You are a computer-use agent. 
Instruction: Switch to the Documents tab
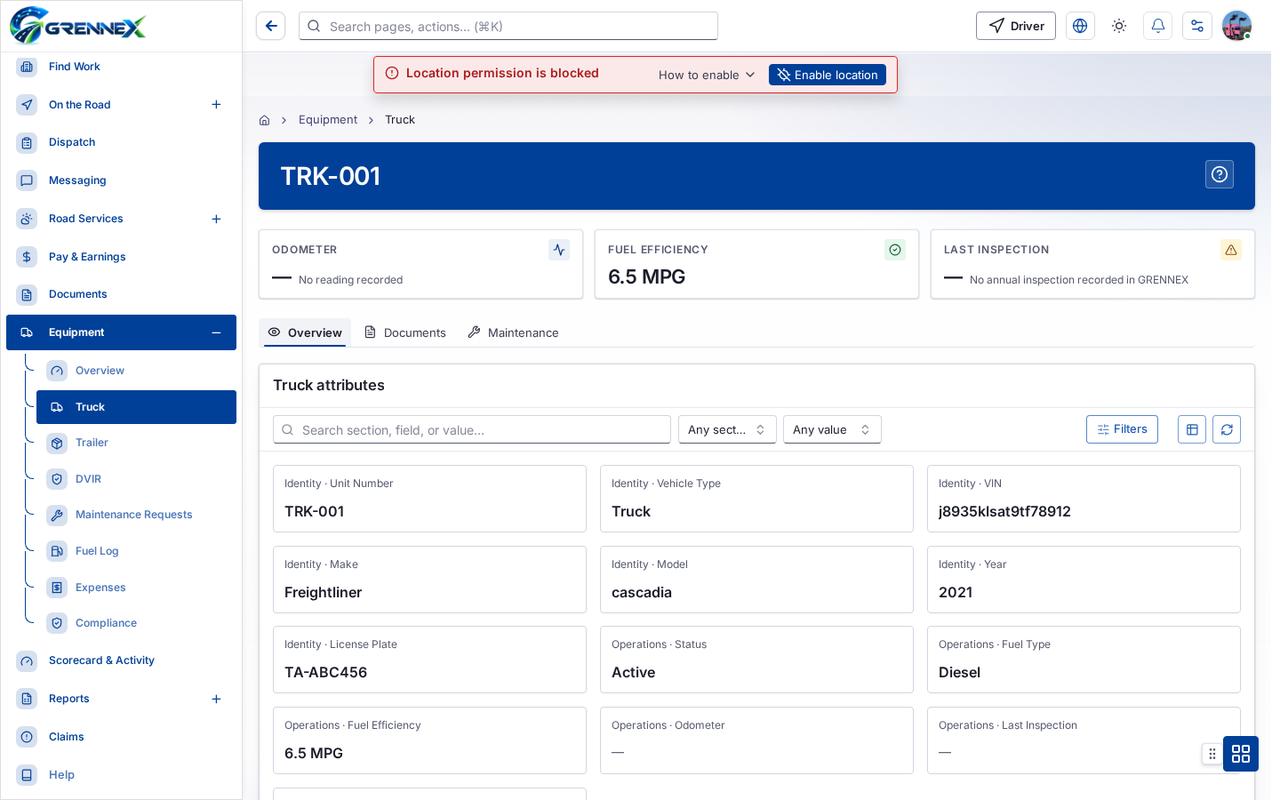pos(405,332)
